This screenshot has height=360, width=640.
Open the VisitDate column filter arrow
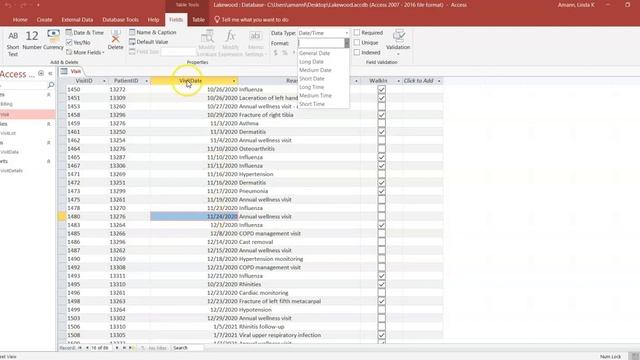[234, 81]
